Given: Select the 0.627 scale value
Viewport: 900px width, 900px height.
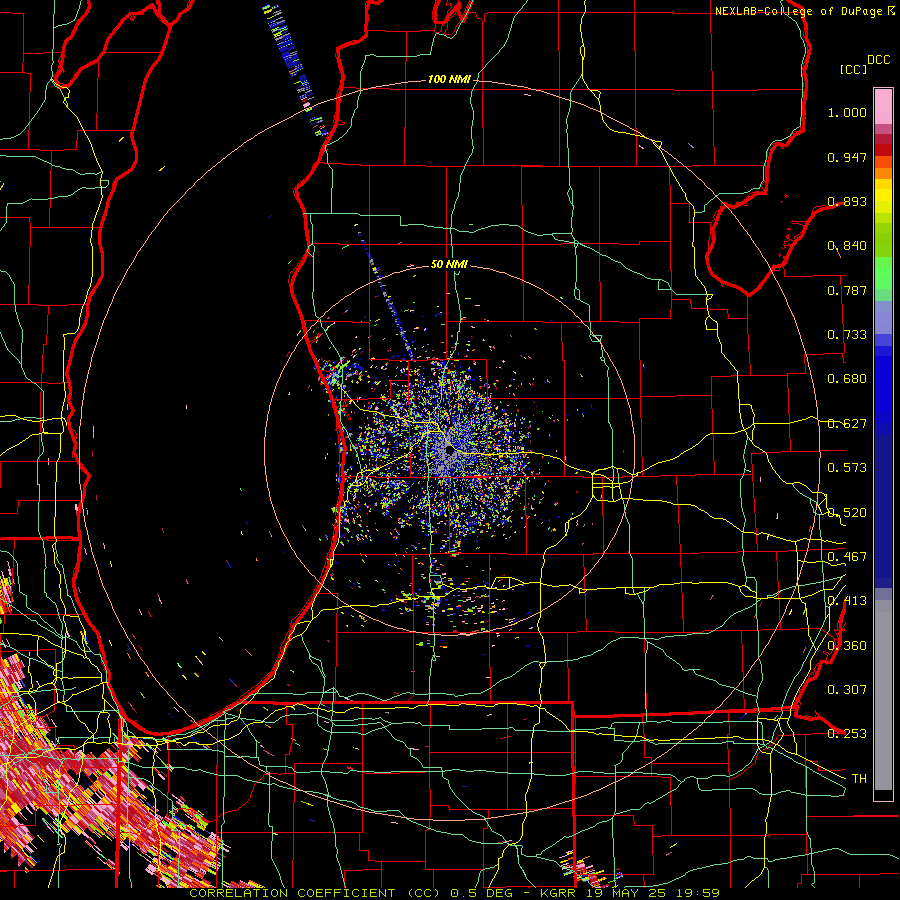Looking at the screenshot, I should point(847,424).
